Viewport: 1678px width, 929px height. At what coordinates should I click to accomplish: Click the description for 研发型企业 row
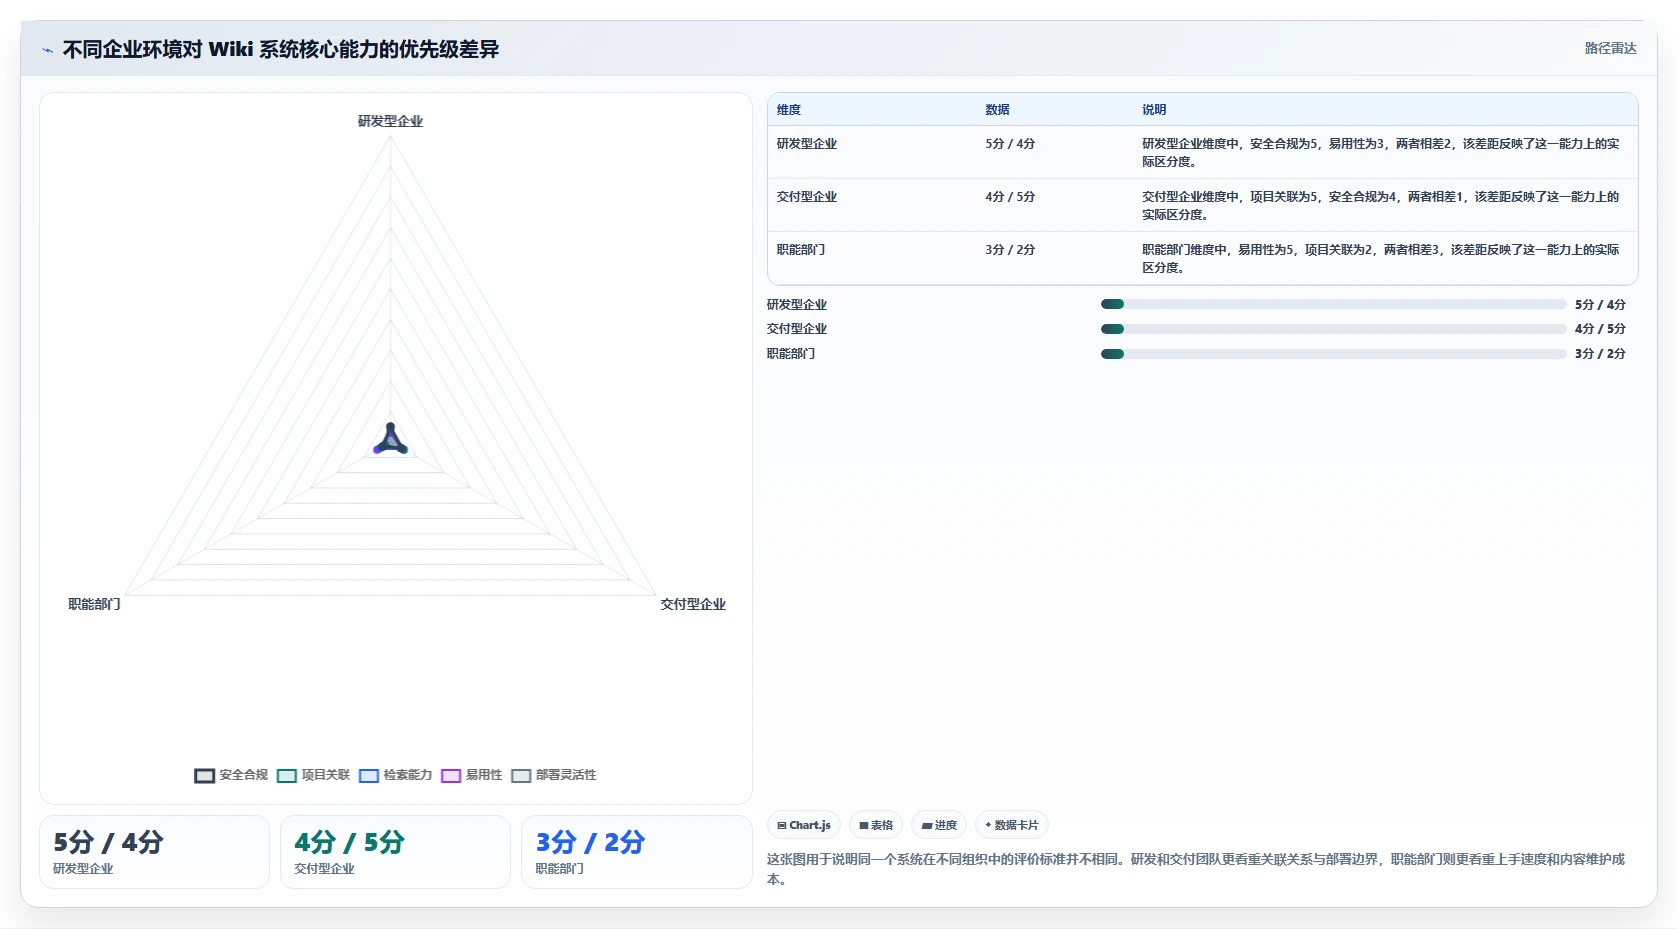[x=1381, y=153]
